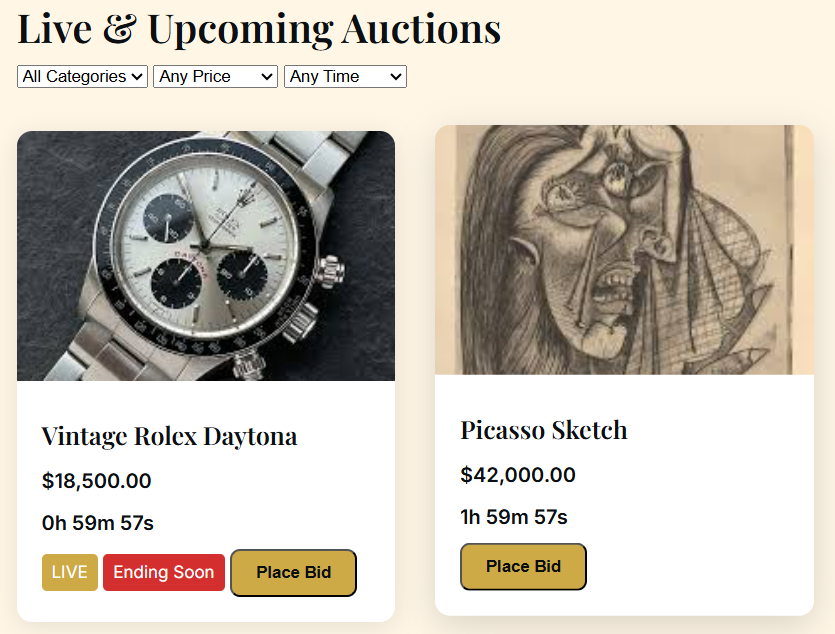Click the Place Bid button for Picasso Sketch
The width and height of the screenshot is (835, 634).
(523, 566)
